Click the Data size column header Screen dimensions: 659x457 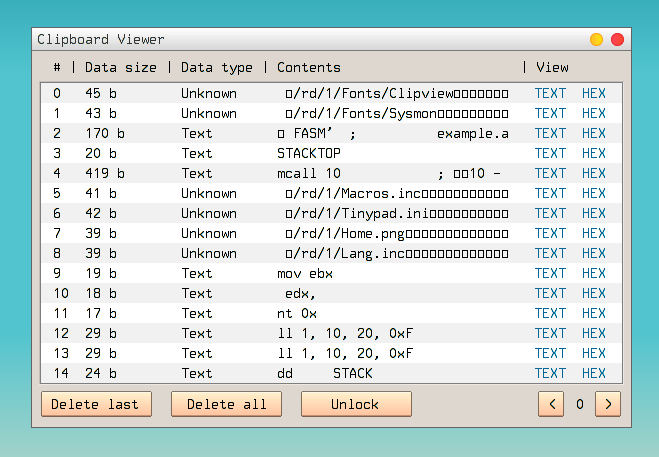(x=121, y=68)
